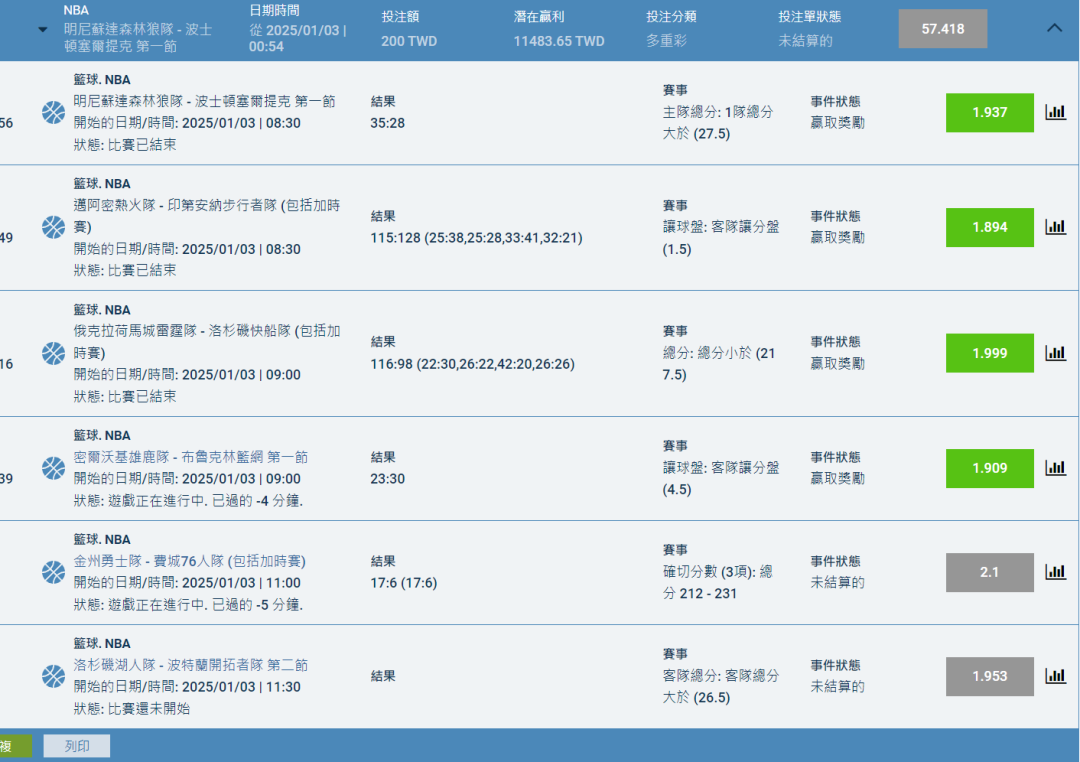Select result 116:98 (22:30,26:22,42:20,26:26)
Viewport: 1080px width, 762px height.
(472, 364)
